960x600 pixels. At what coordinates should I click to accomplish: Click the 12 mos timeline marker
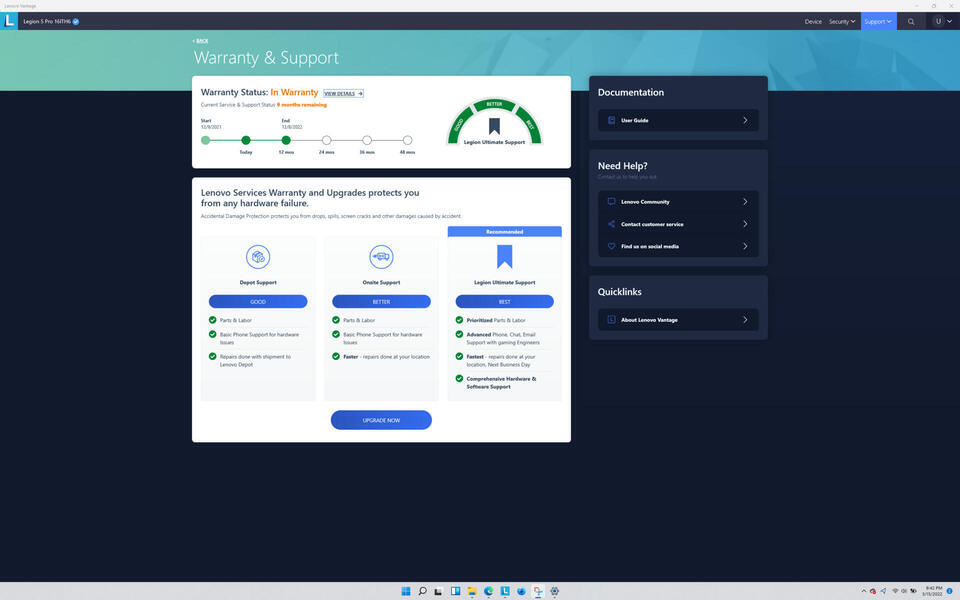[286, 140]
